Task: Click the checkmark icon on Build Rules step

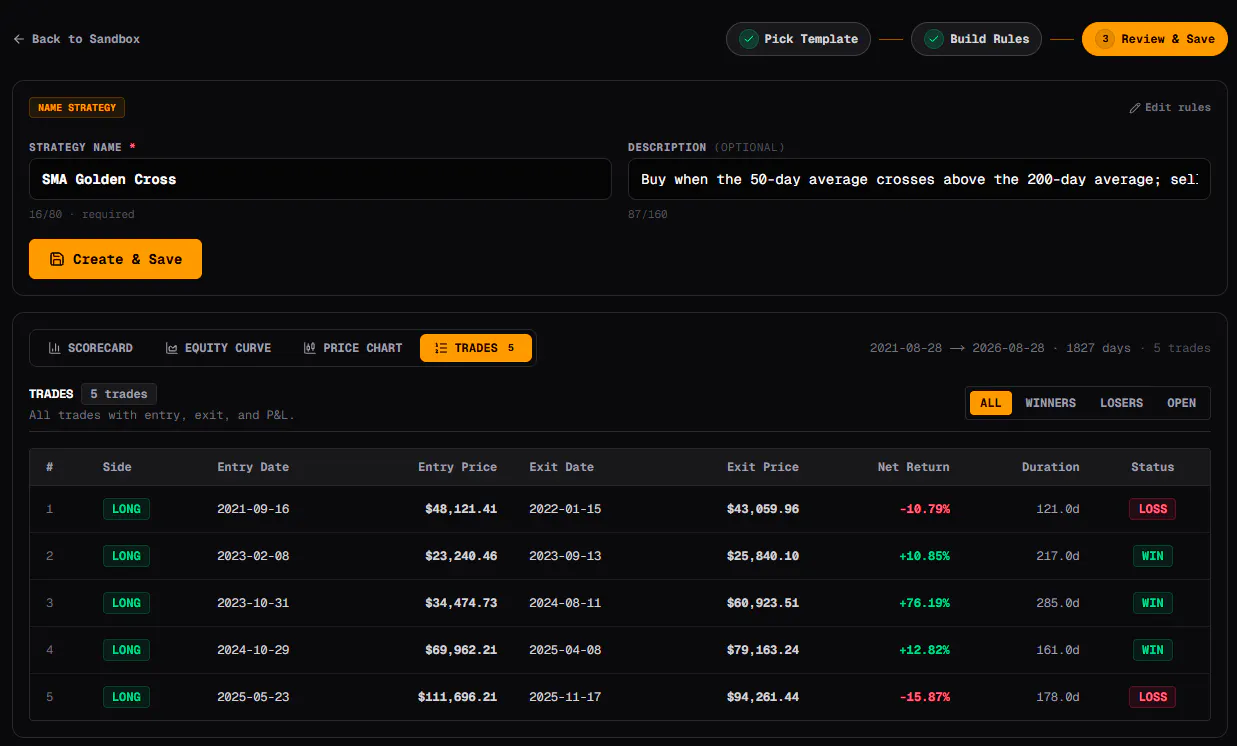Action: pos(933,39)
